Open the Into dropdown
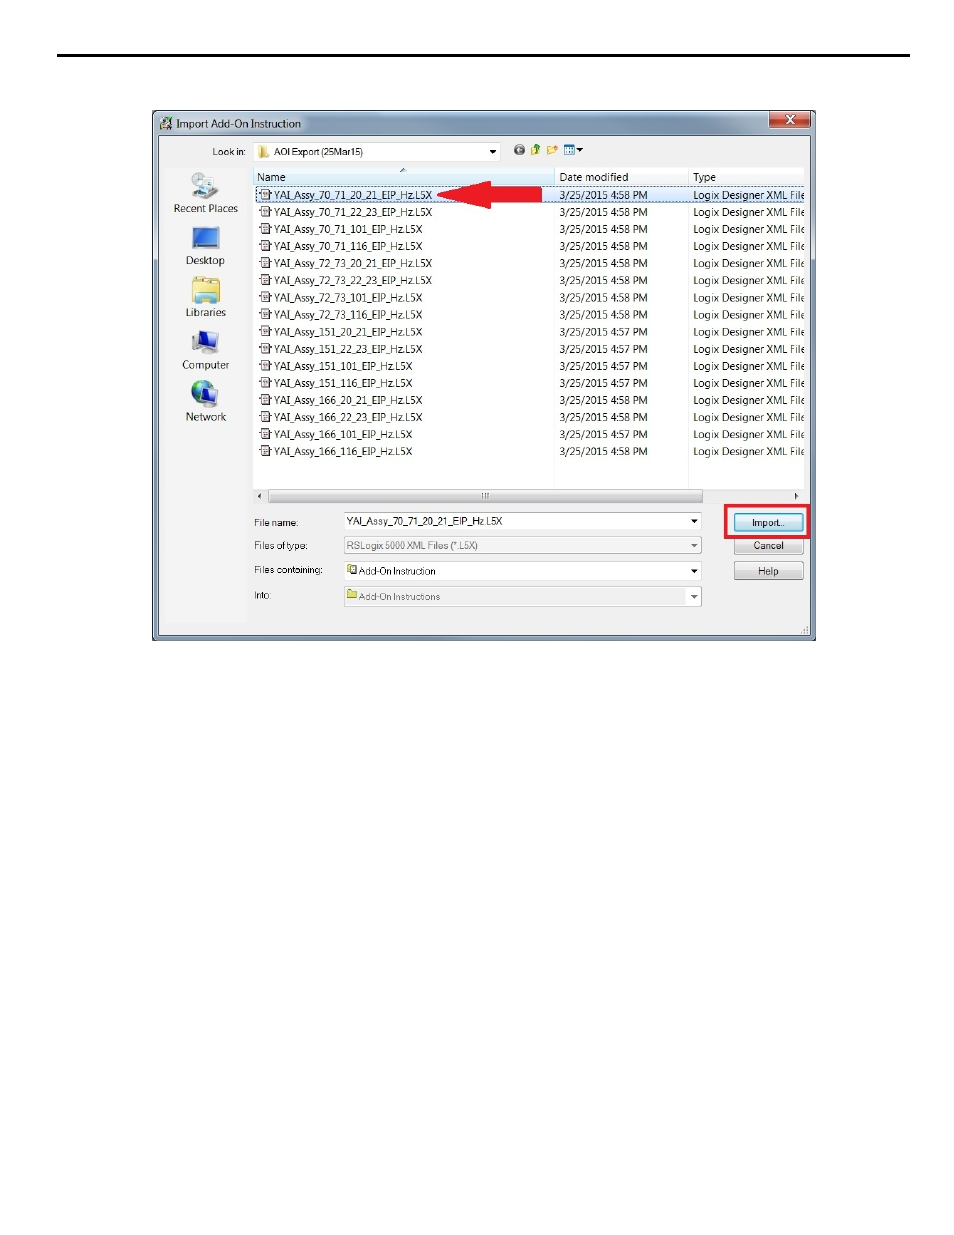Viewport: 954px width, 1235px height. coord(694,596)
